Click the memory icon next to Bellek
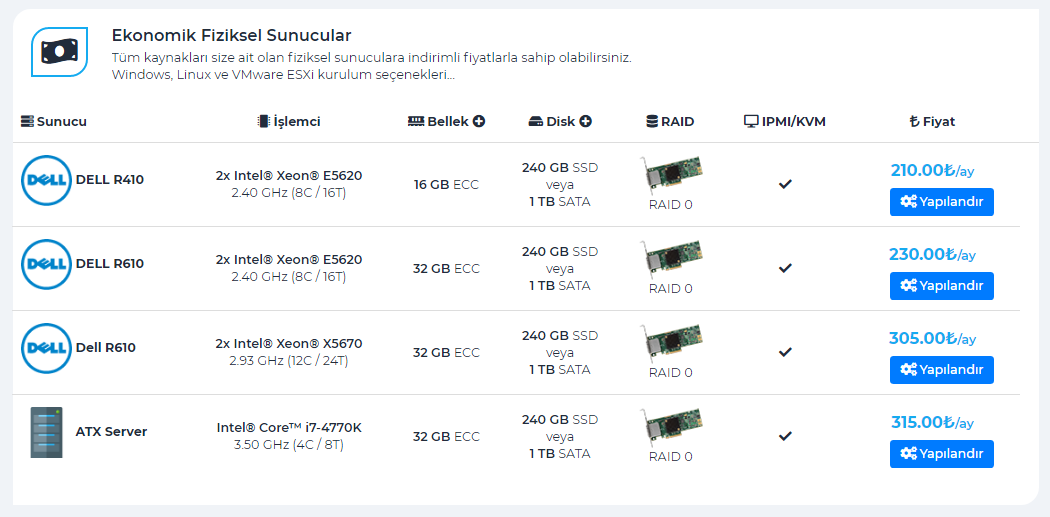Viewport: 1050px width, 517px height. (416, 122)
